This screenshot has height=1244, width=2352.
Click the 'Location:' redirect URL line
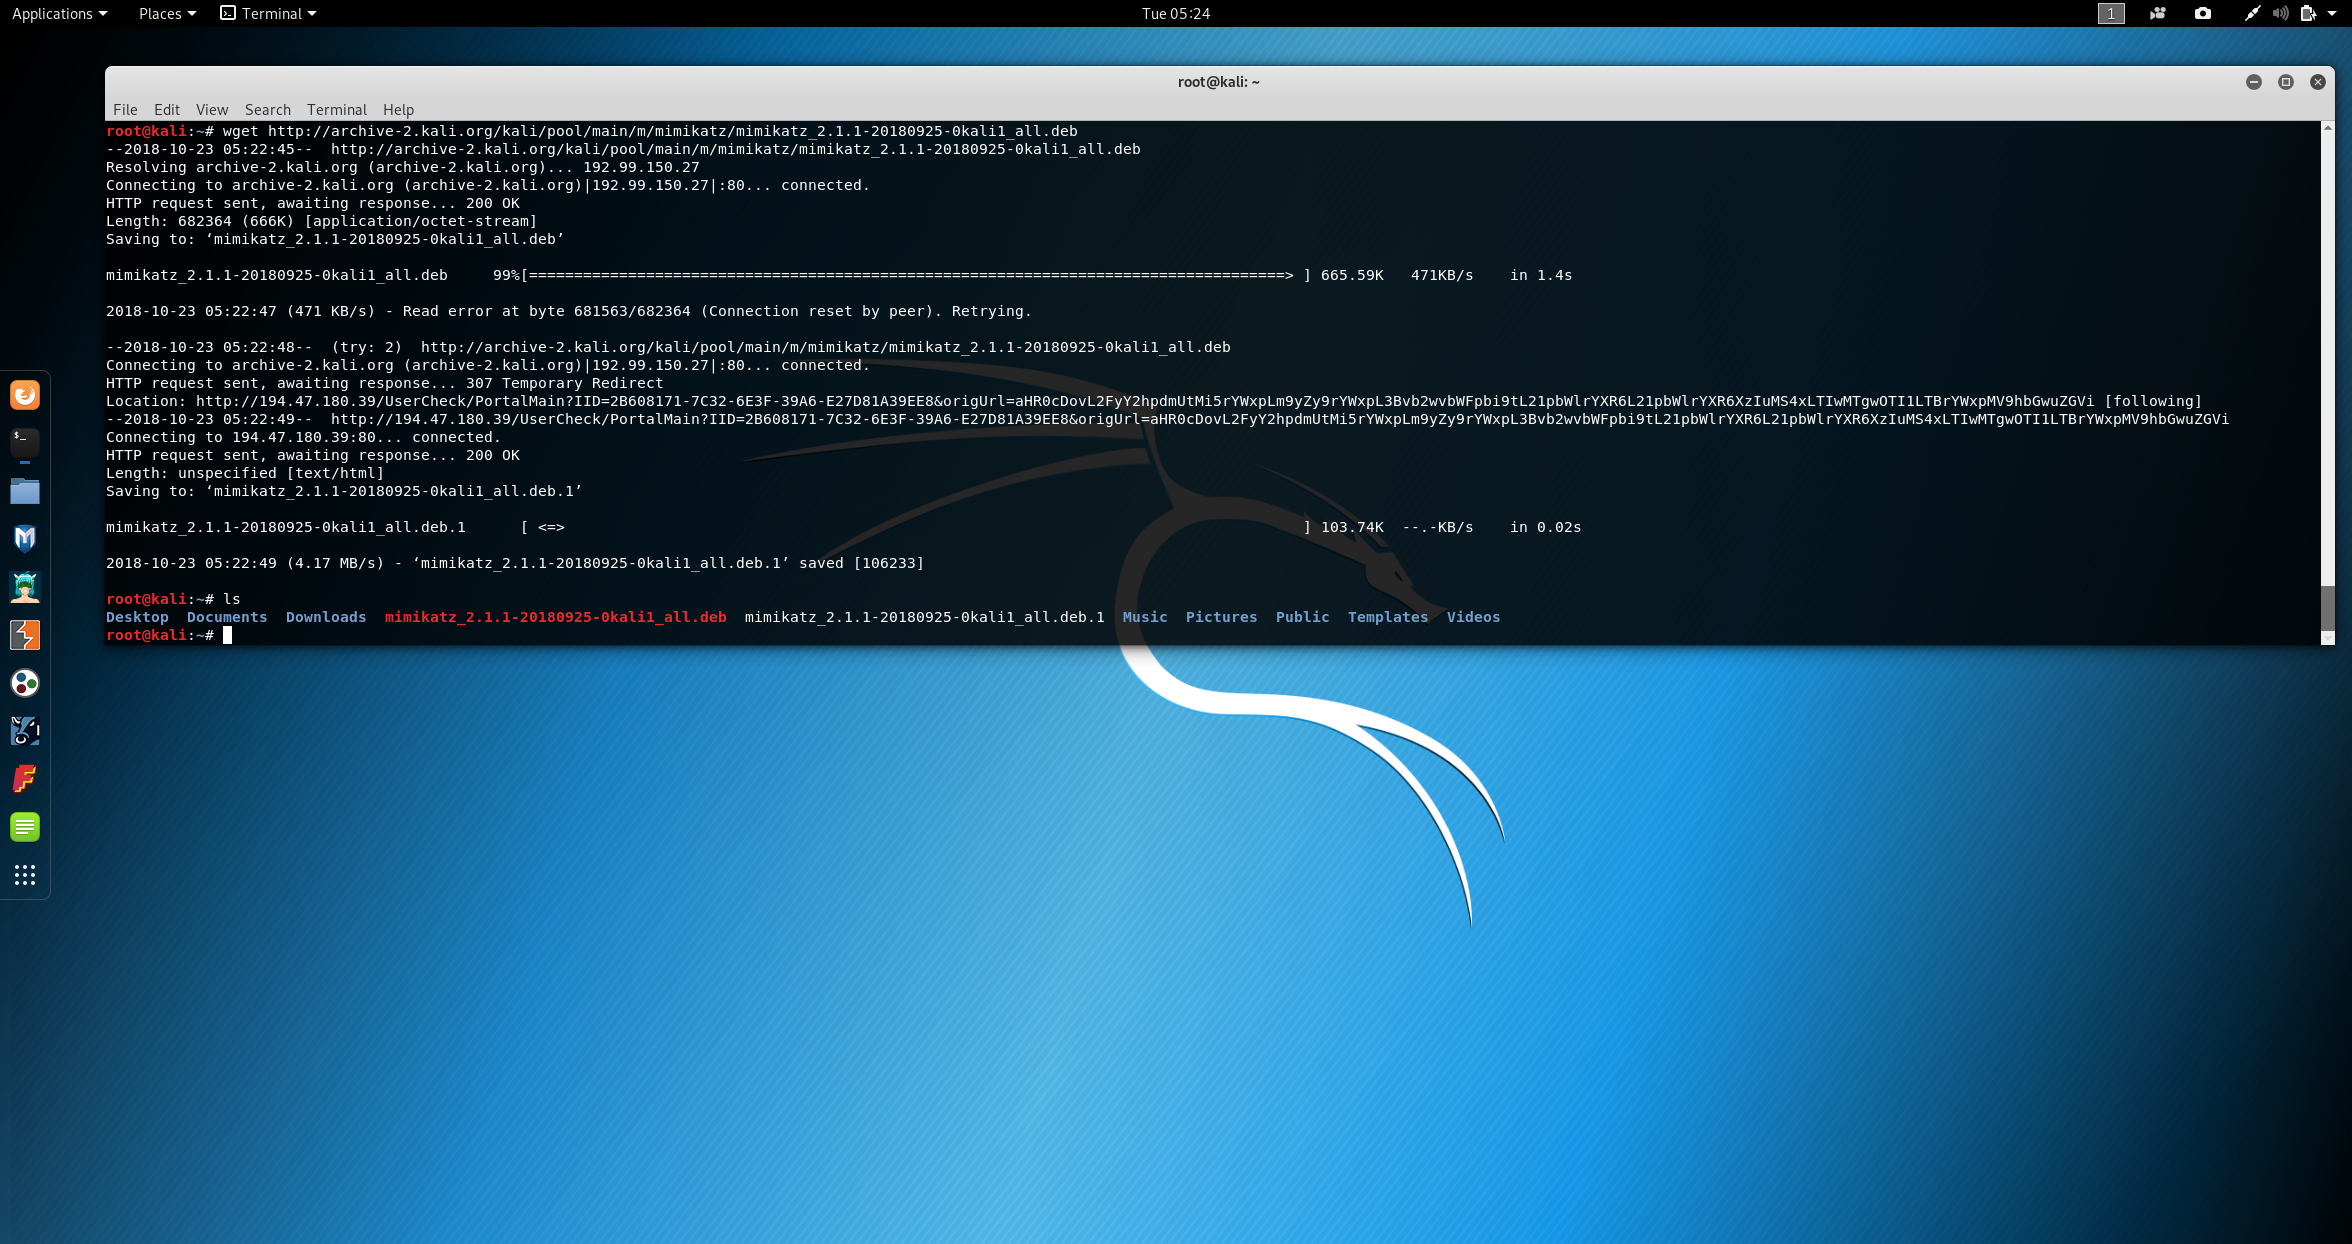point(1154,401)
